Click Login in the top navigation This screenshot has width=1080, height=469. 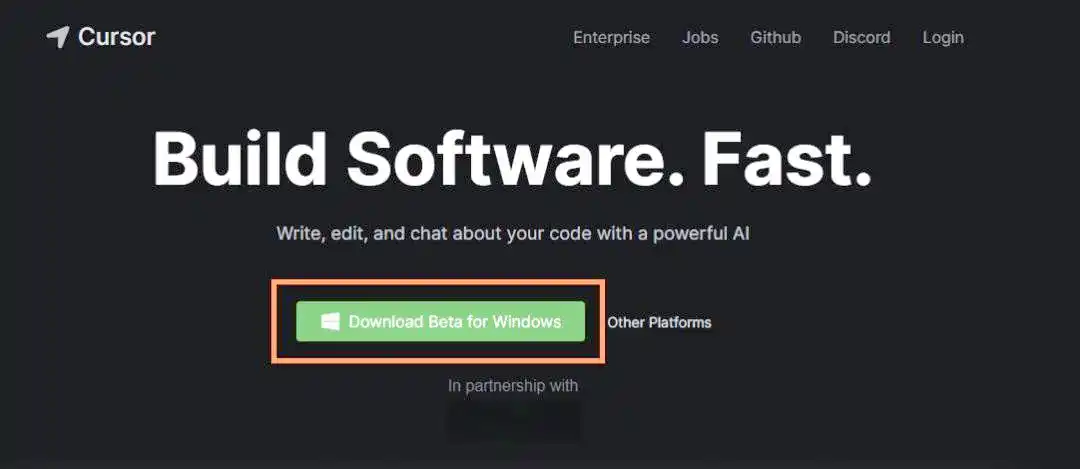click(x=943, y=37)
